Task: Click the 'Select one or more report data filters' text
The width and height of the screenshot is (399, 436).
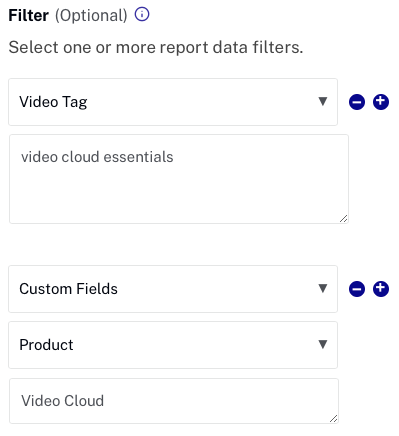Action: tap(156, 47)
